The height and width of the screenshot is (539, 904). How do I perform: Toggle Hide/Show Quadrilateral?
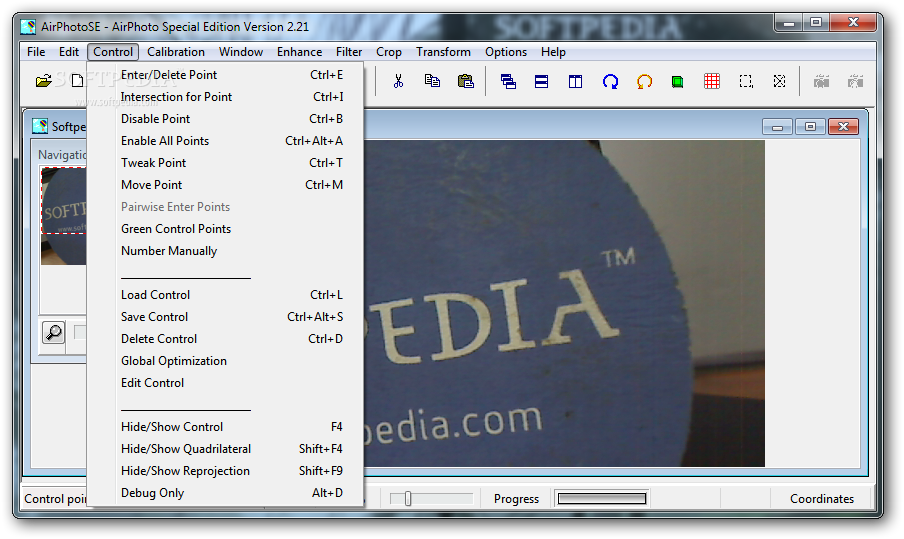pos(226,448)
